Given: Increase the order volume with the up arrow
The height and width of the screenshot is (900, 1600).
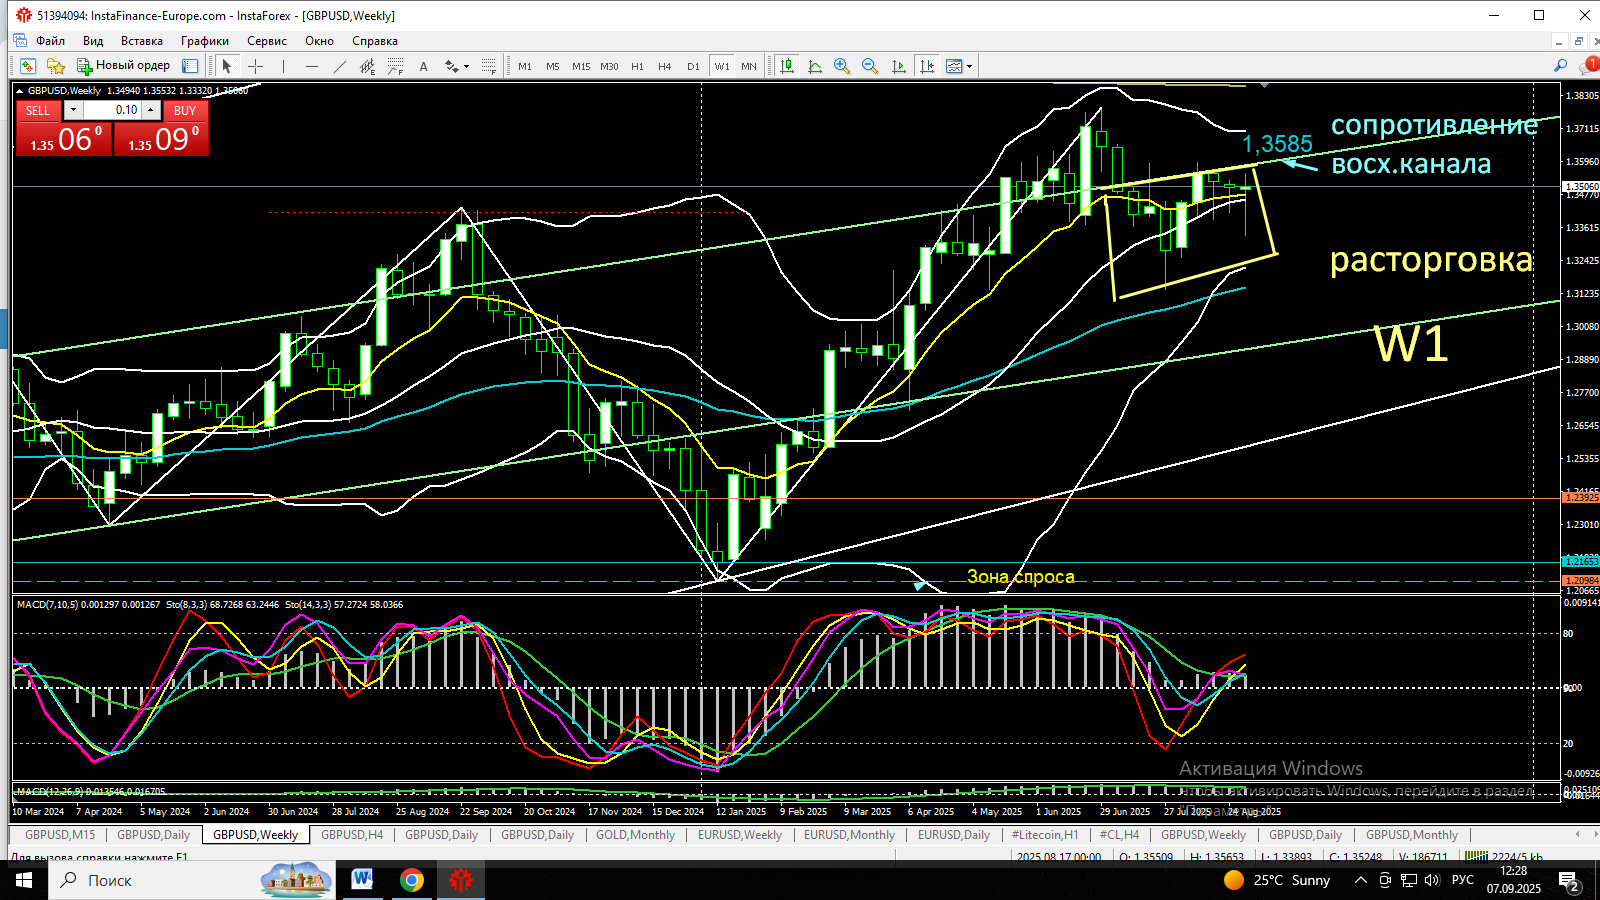Looking at the screenshot, I should click(151, 110).
